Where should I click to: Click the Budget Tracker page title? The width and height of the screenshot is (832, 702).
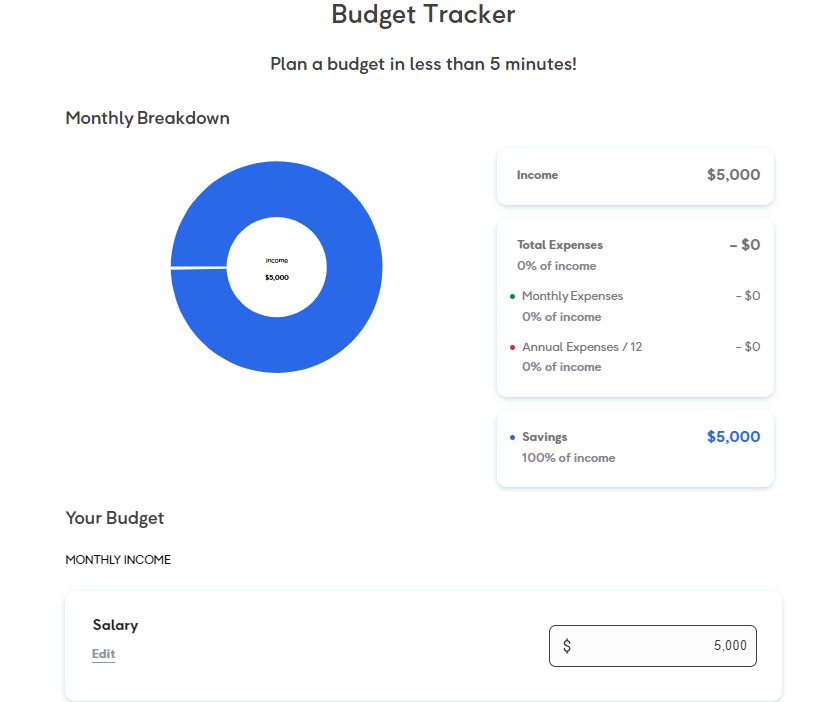pos(423,15)
